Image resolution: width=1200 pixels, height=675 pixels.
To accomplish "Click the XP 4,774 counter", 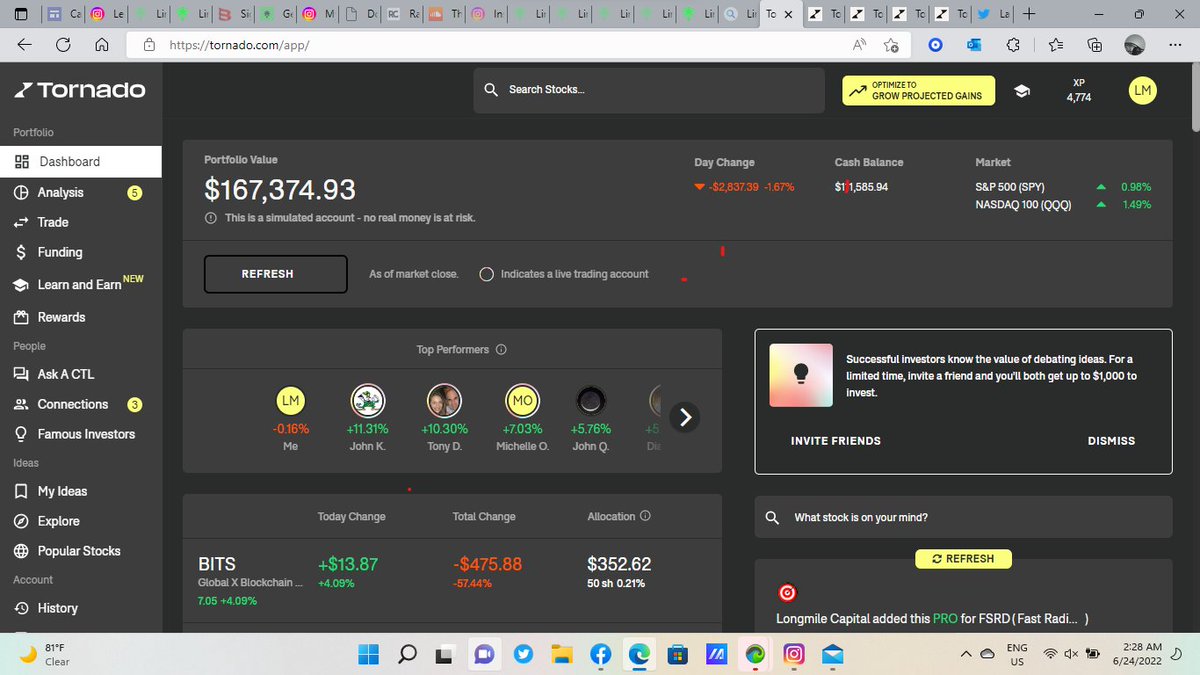I will coord(1079,91).
